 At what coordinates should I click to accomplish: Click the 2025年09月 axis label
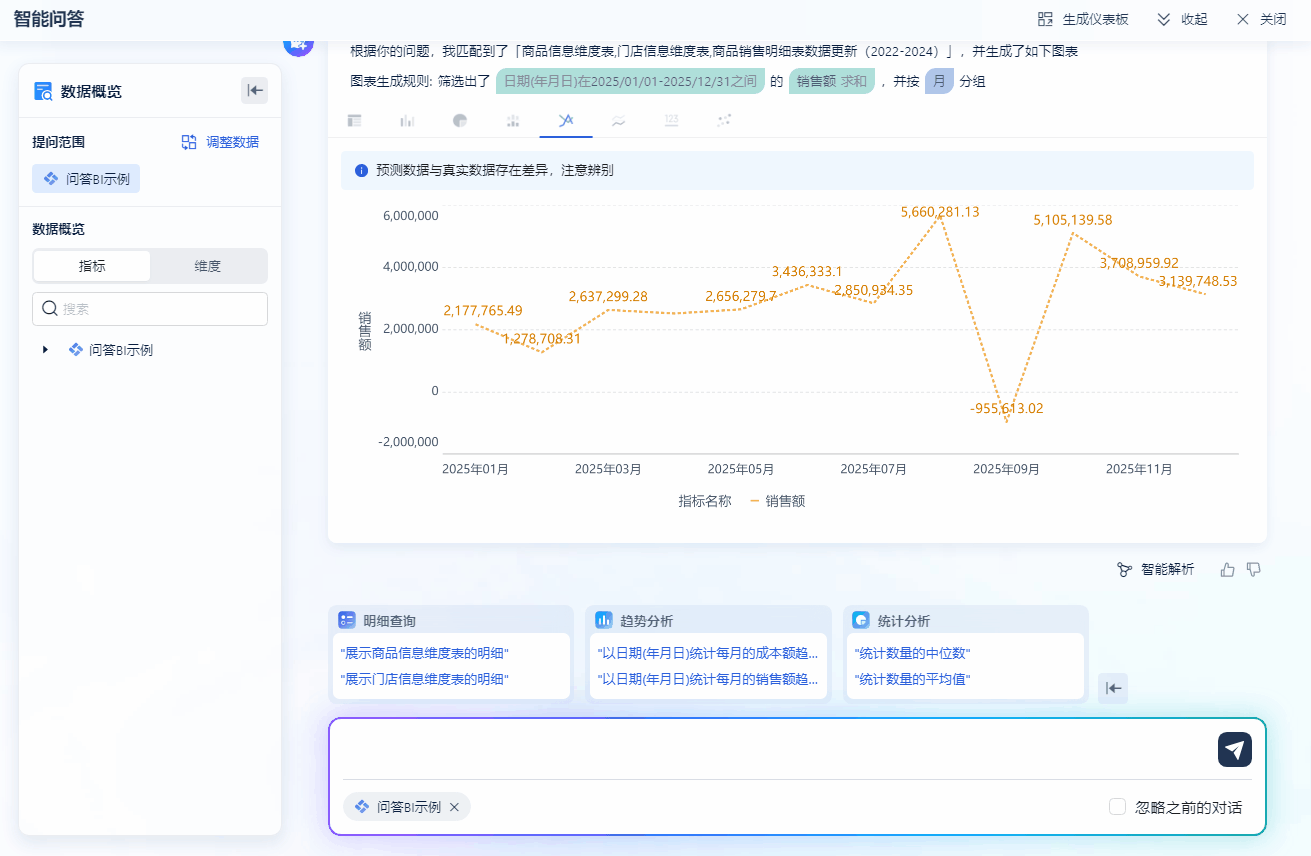click(x=1006, y=469)
